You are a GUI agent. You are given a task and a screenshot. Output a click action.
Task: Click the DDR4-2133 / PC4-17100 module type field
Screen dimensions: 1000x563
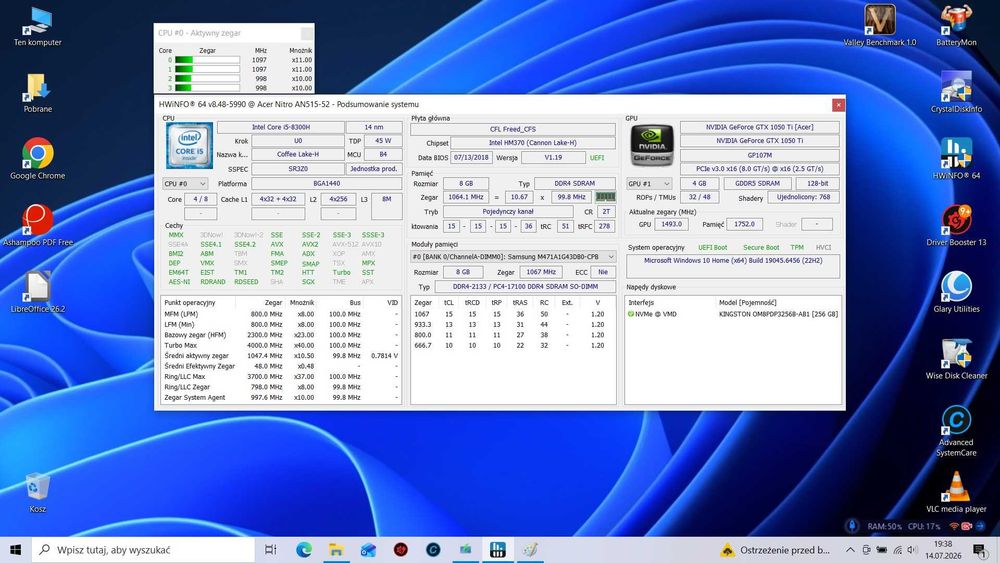click(526, 287)
